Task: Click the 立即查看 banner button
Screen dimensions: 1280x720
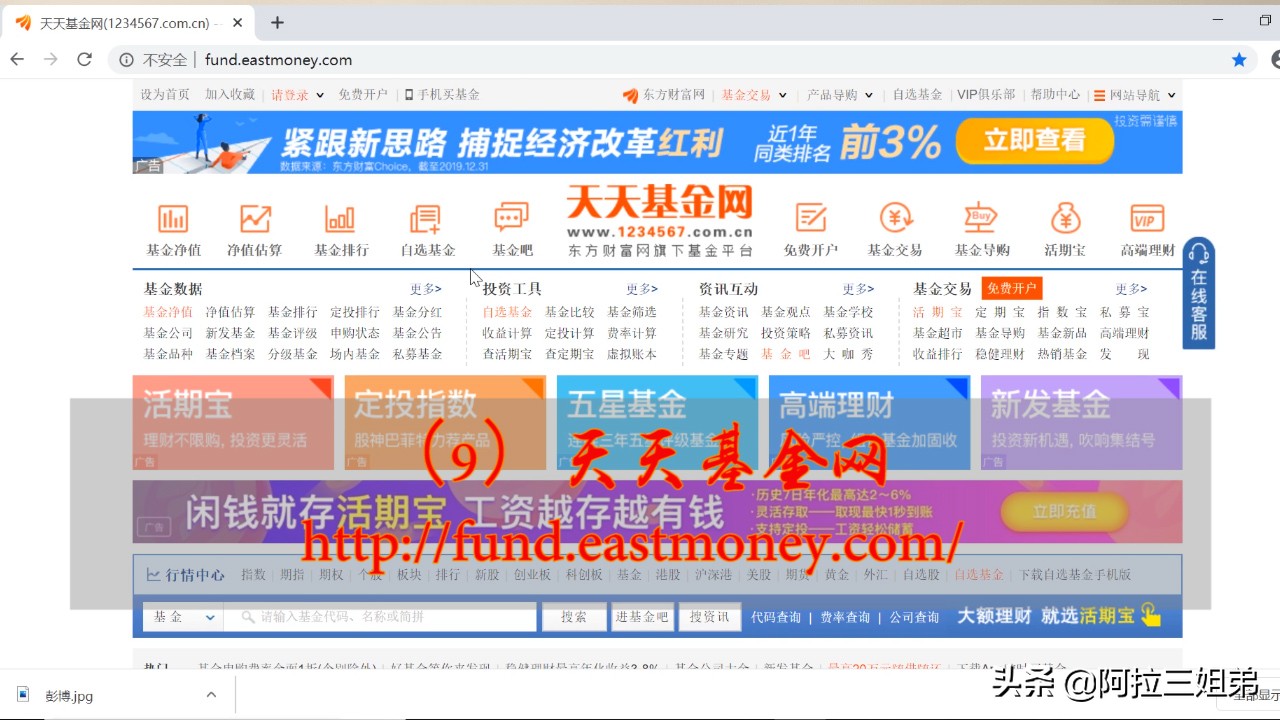Action: coord(1034,142)
